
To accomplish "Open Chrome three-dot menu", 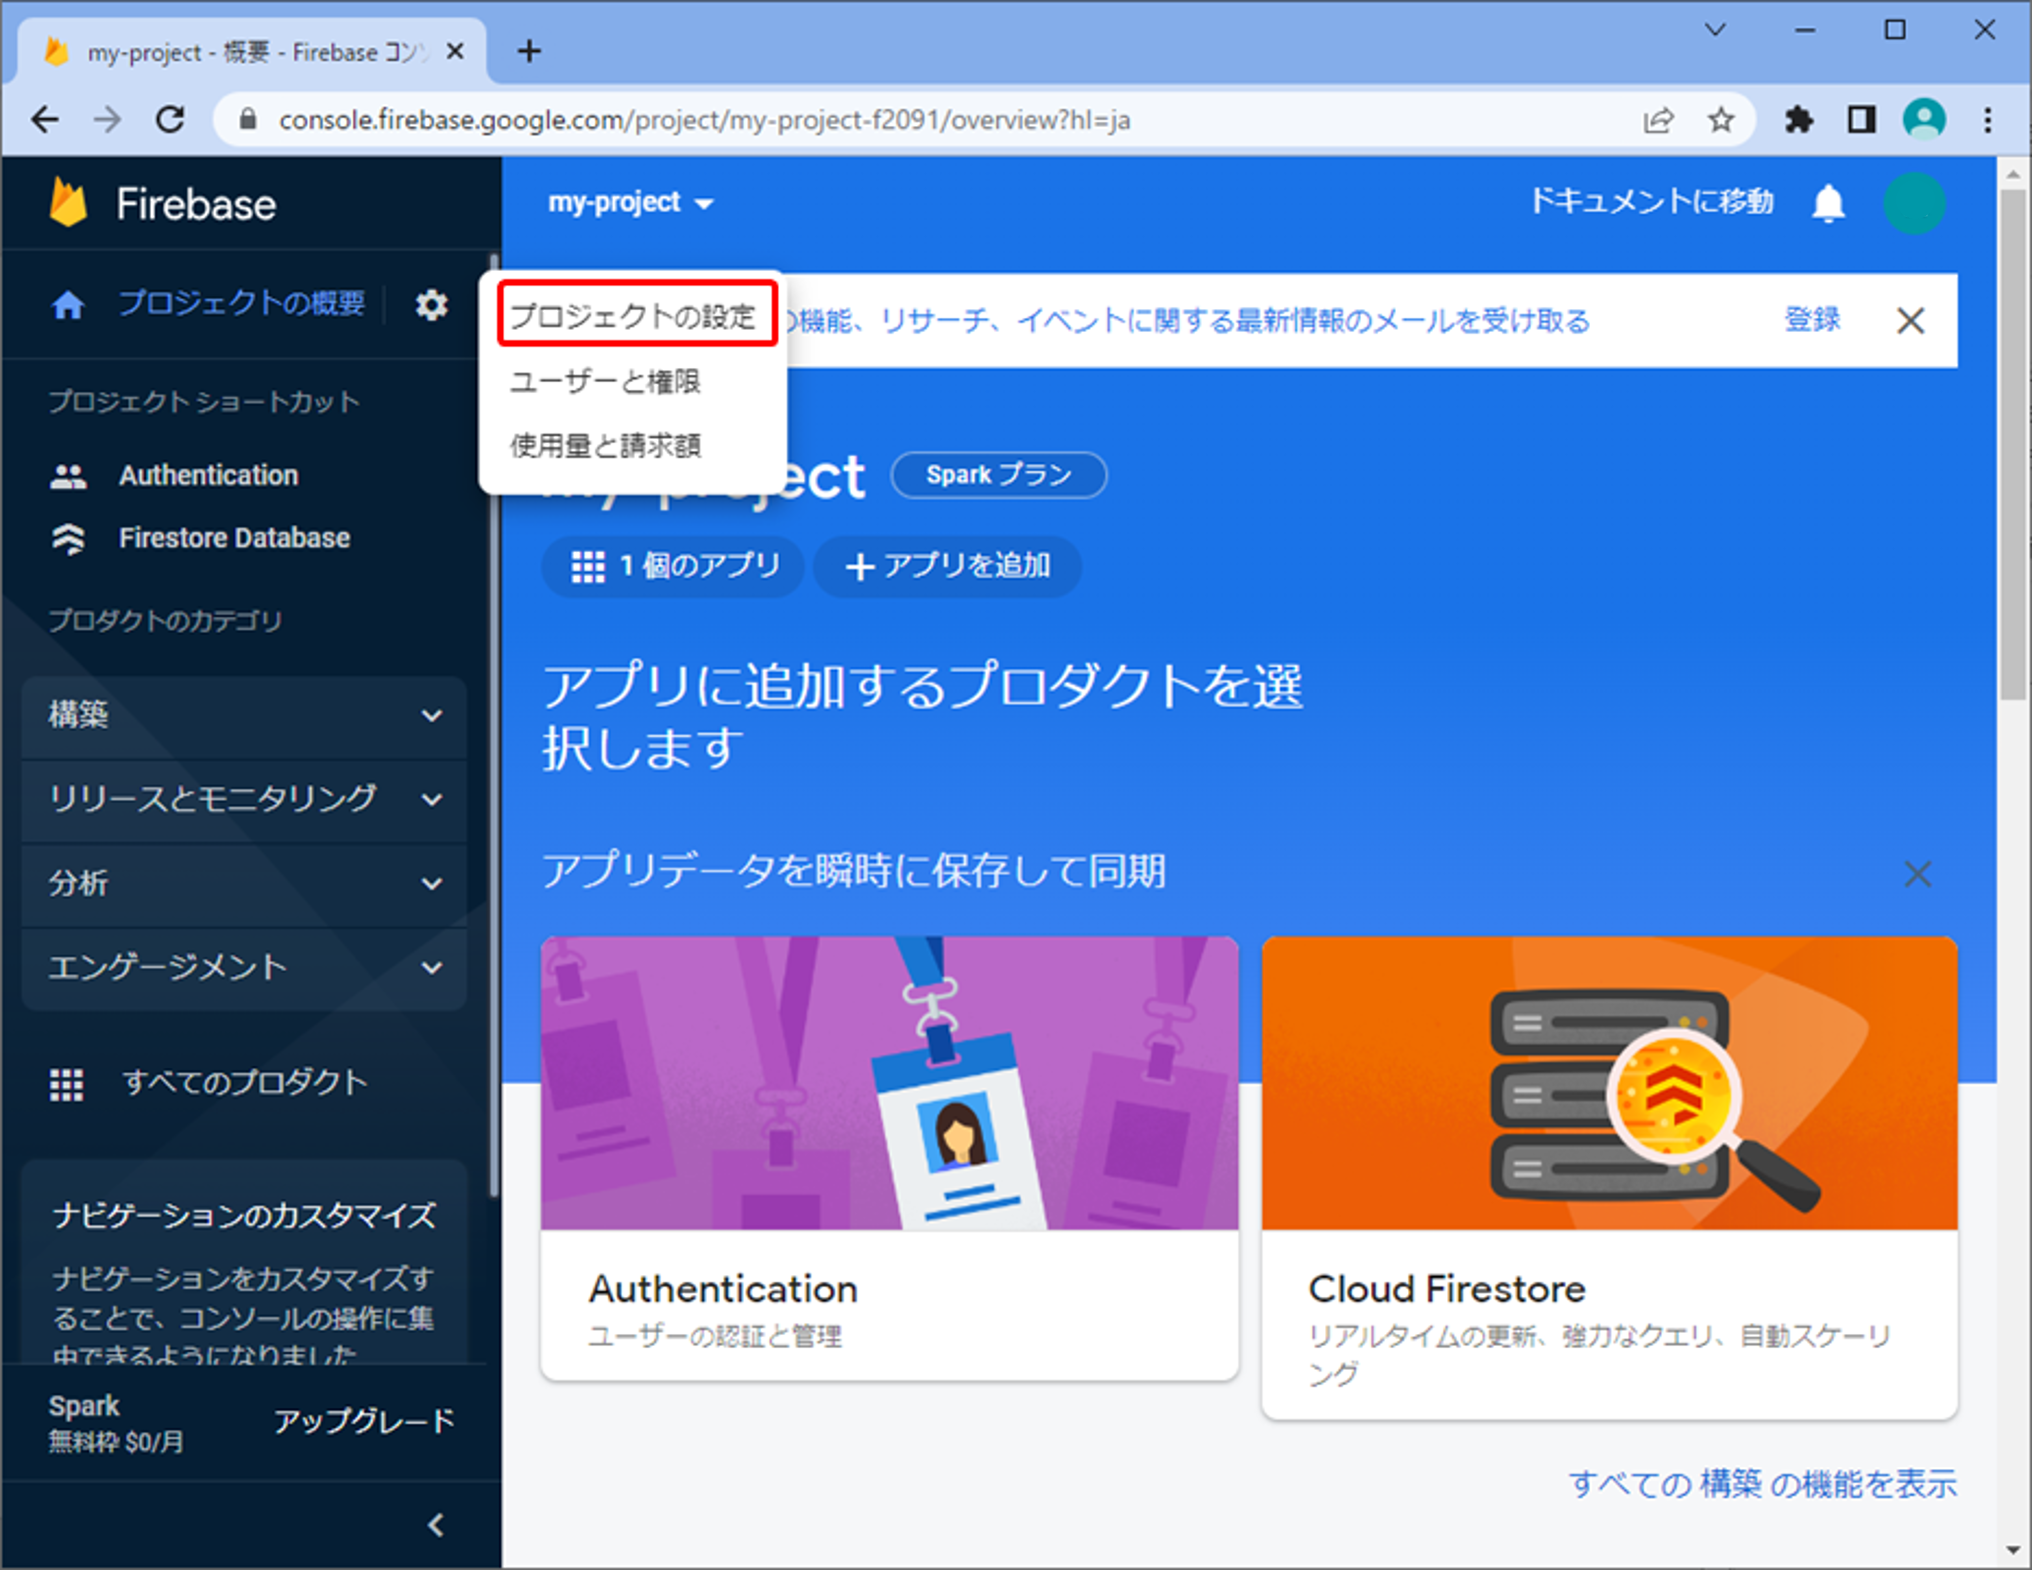I will [x=1987, y=120].
